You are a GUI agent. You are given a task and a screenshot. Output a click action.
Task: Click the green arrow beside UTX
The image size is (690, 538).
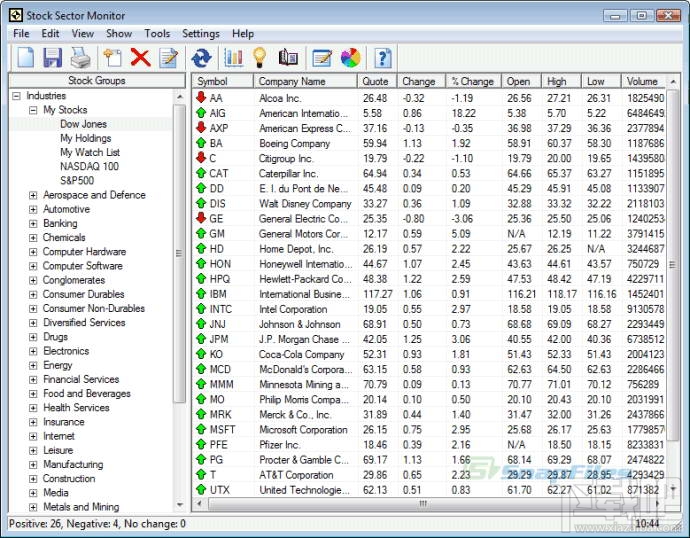pos(201,489)
